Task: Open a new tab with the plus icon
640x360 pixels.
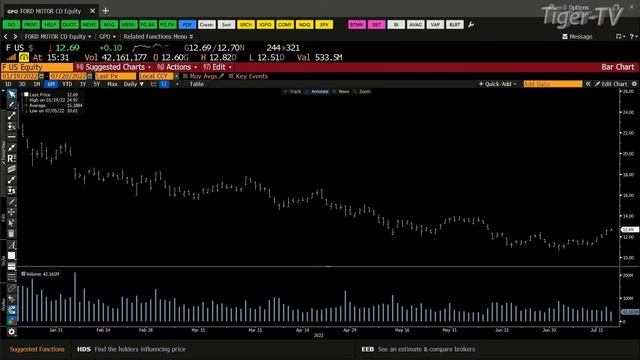Action: [x=106, y=11]
